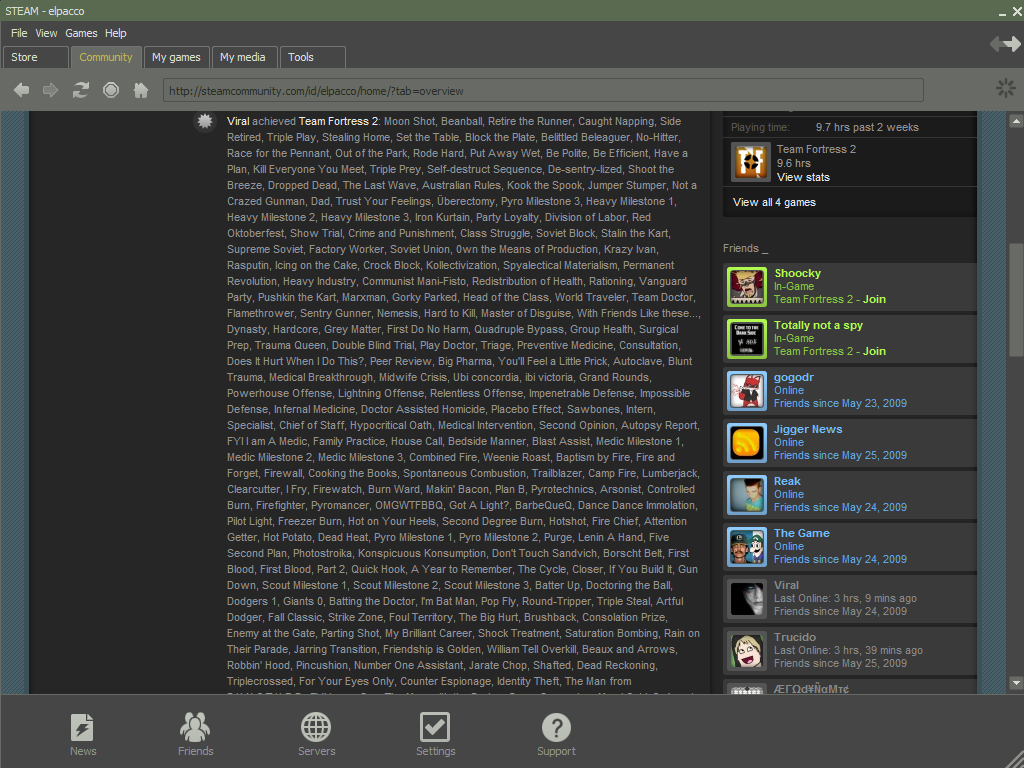Open The Game profile link
This screenshot has height=768, width=1024.
click(801, 533)
